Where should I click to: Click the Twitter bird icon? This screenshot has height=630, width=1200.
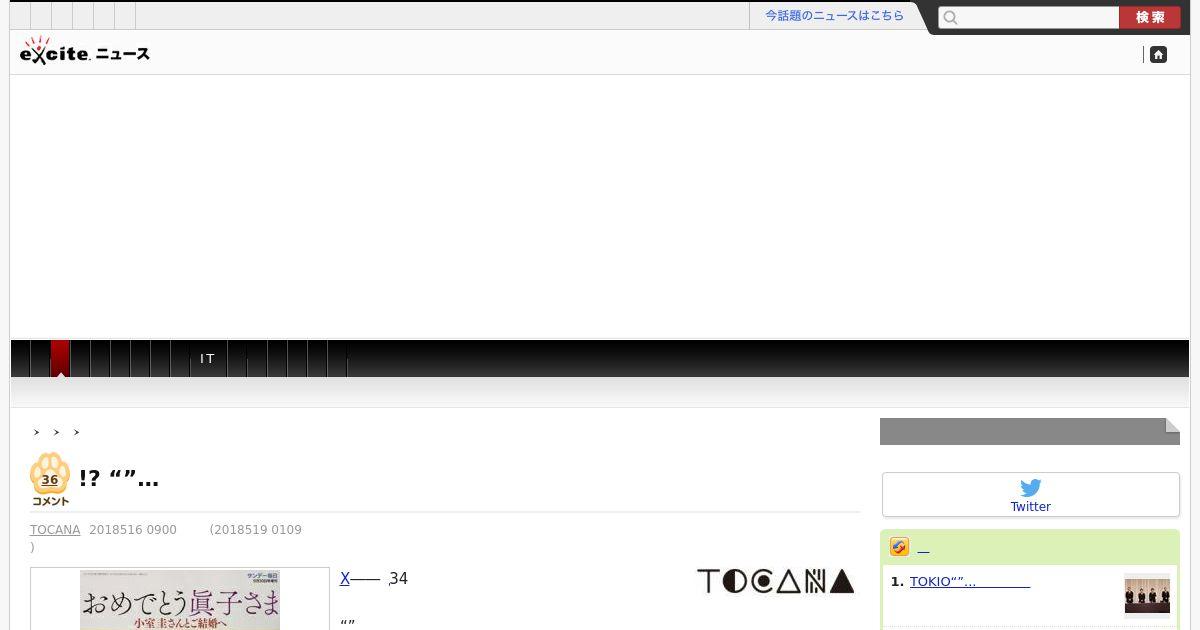1031,488
